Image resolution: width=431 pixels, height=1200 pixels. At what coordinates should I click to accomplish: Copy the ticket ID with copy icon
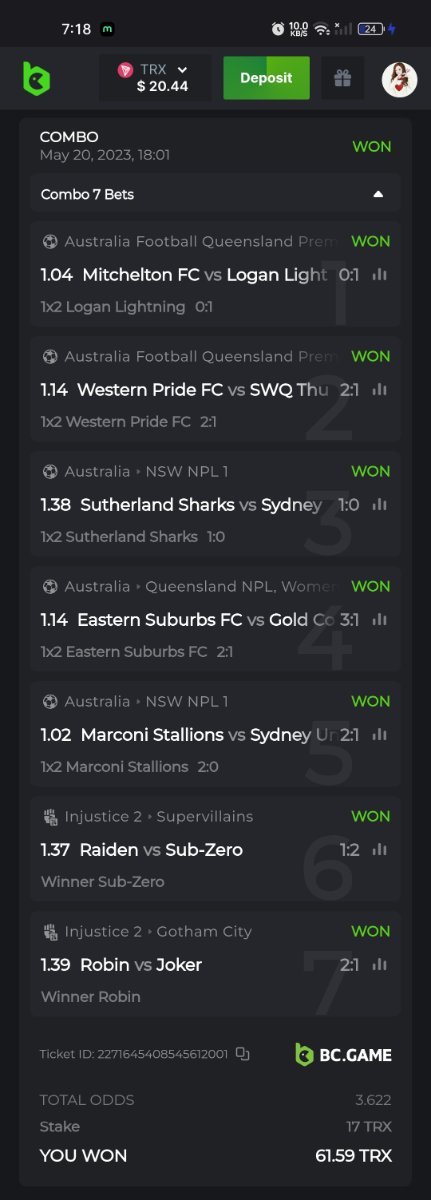[243, 1054]
